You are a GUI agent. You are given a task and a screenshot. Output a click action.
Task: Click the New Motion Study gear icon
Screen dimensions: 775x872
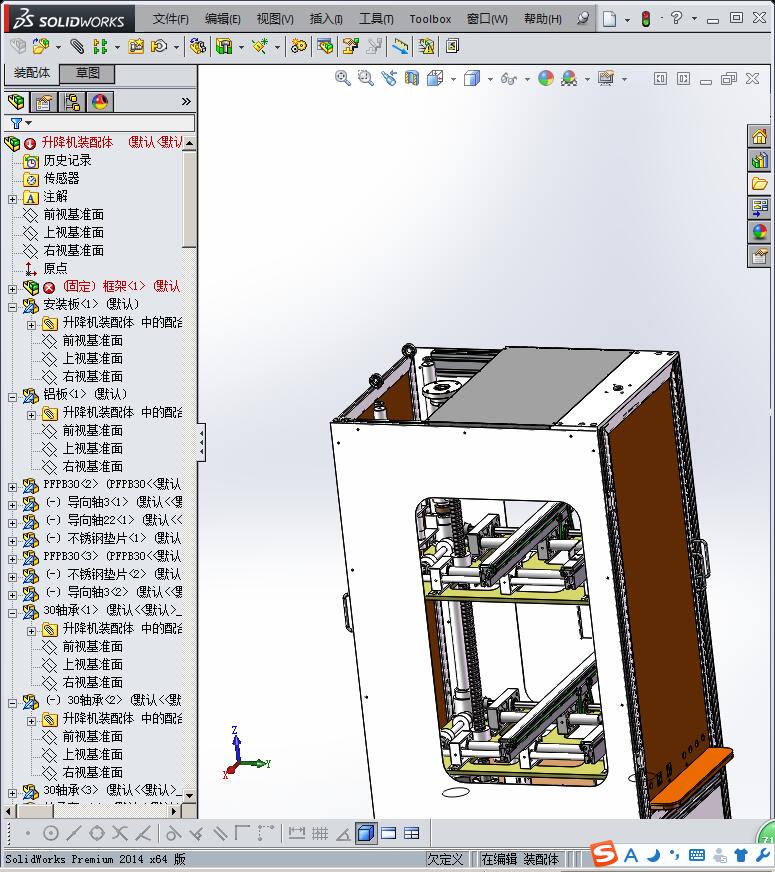(299, 46)
